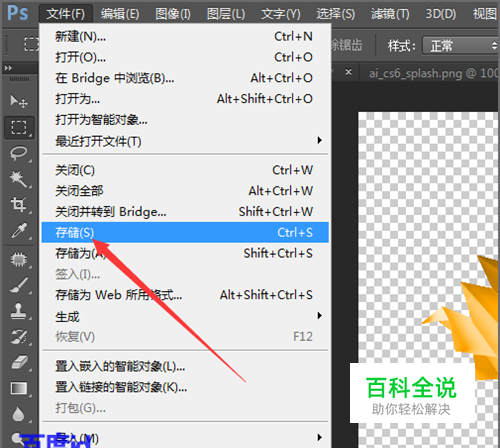
Task: Select the Magic Wand tool
Action: coord(19,179)
